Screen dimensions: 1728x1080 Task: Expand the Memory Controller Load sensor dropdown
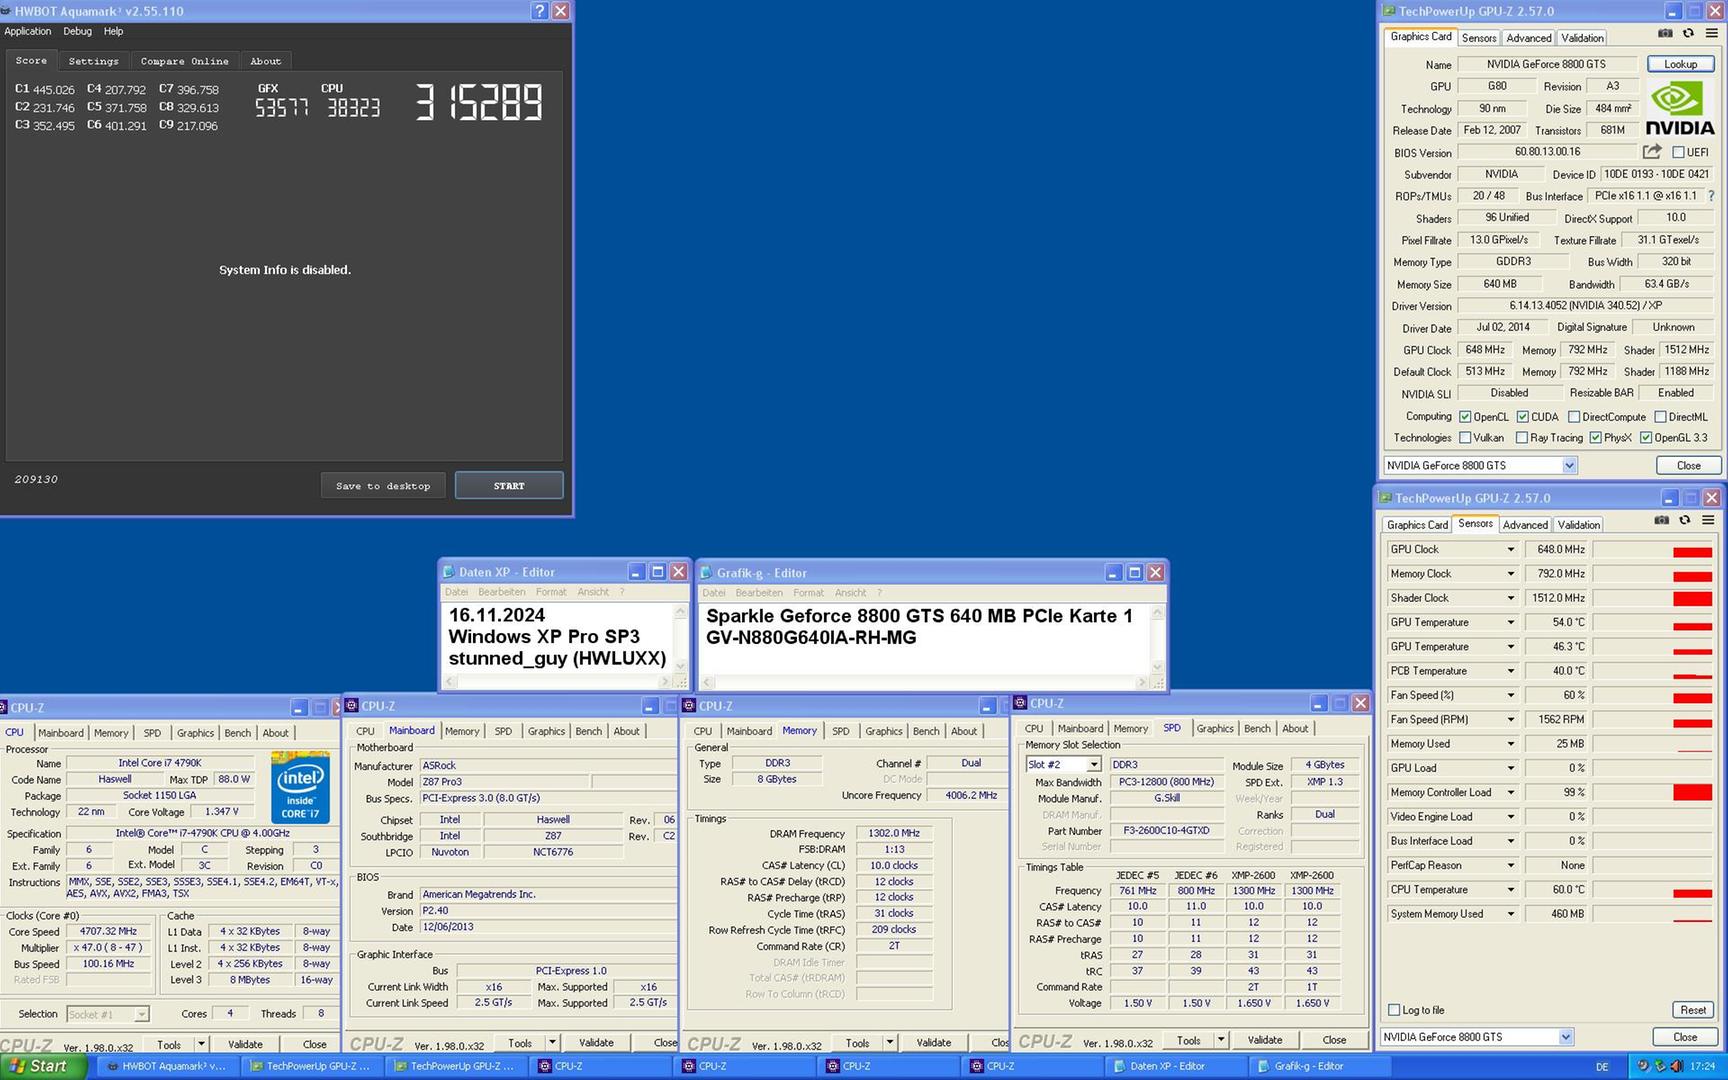click(x=1510, y=792)
